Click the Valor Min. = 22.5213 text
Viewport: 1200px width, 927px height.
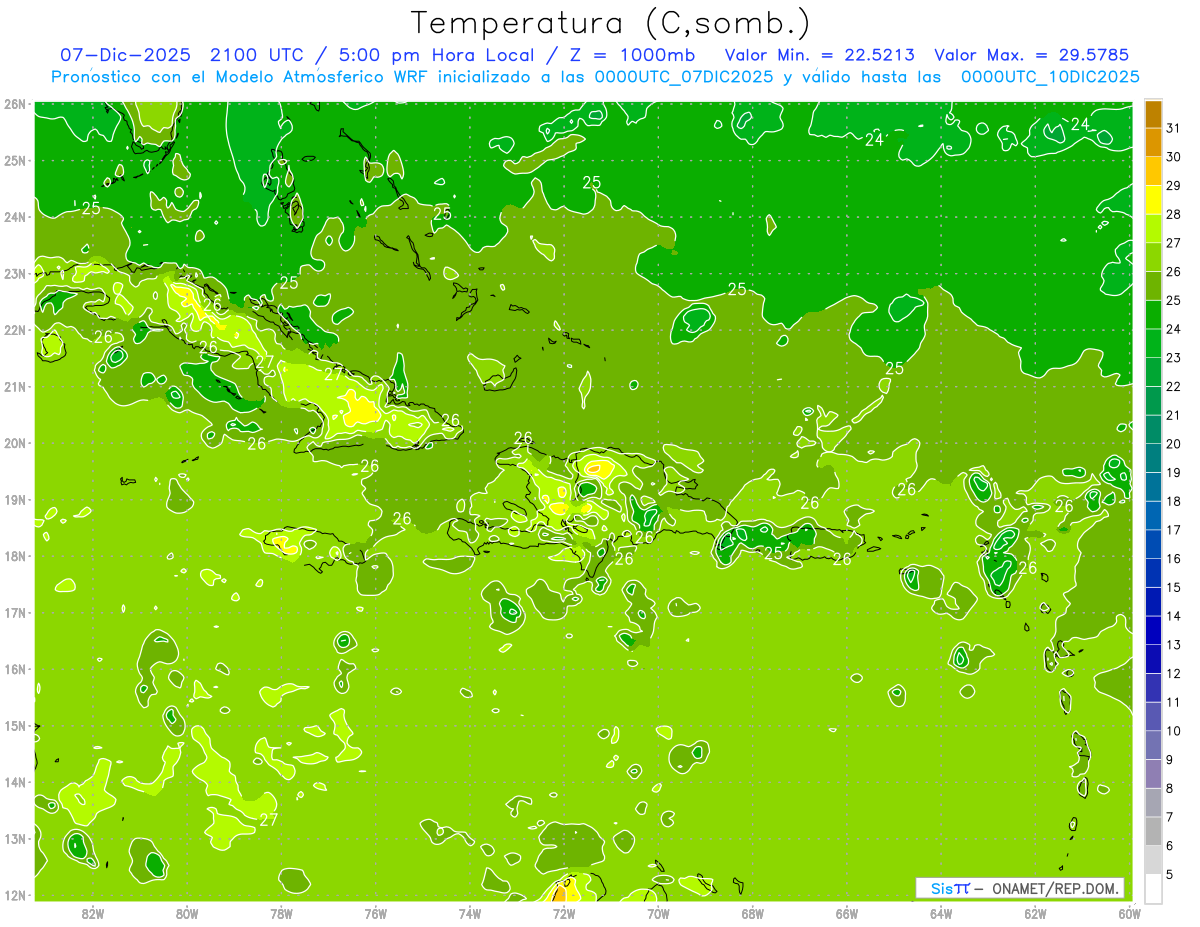coord(821,55)
